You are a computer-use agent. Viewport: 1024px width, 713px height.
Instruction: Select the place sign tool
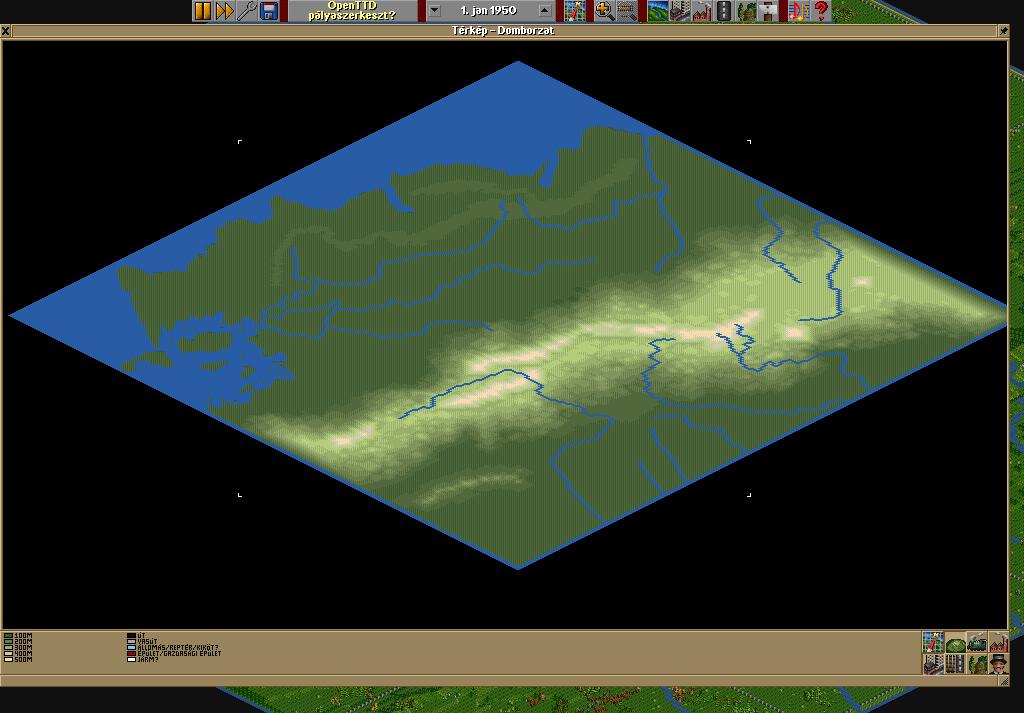pos(768,10)
